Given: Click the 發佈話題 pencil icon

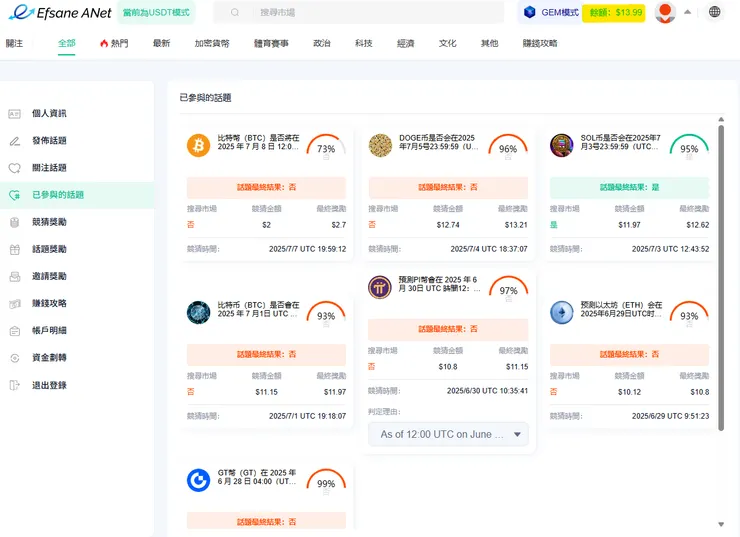Looking at the screenshot, I should click(15, 141).
